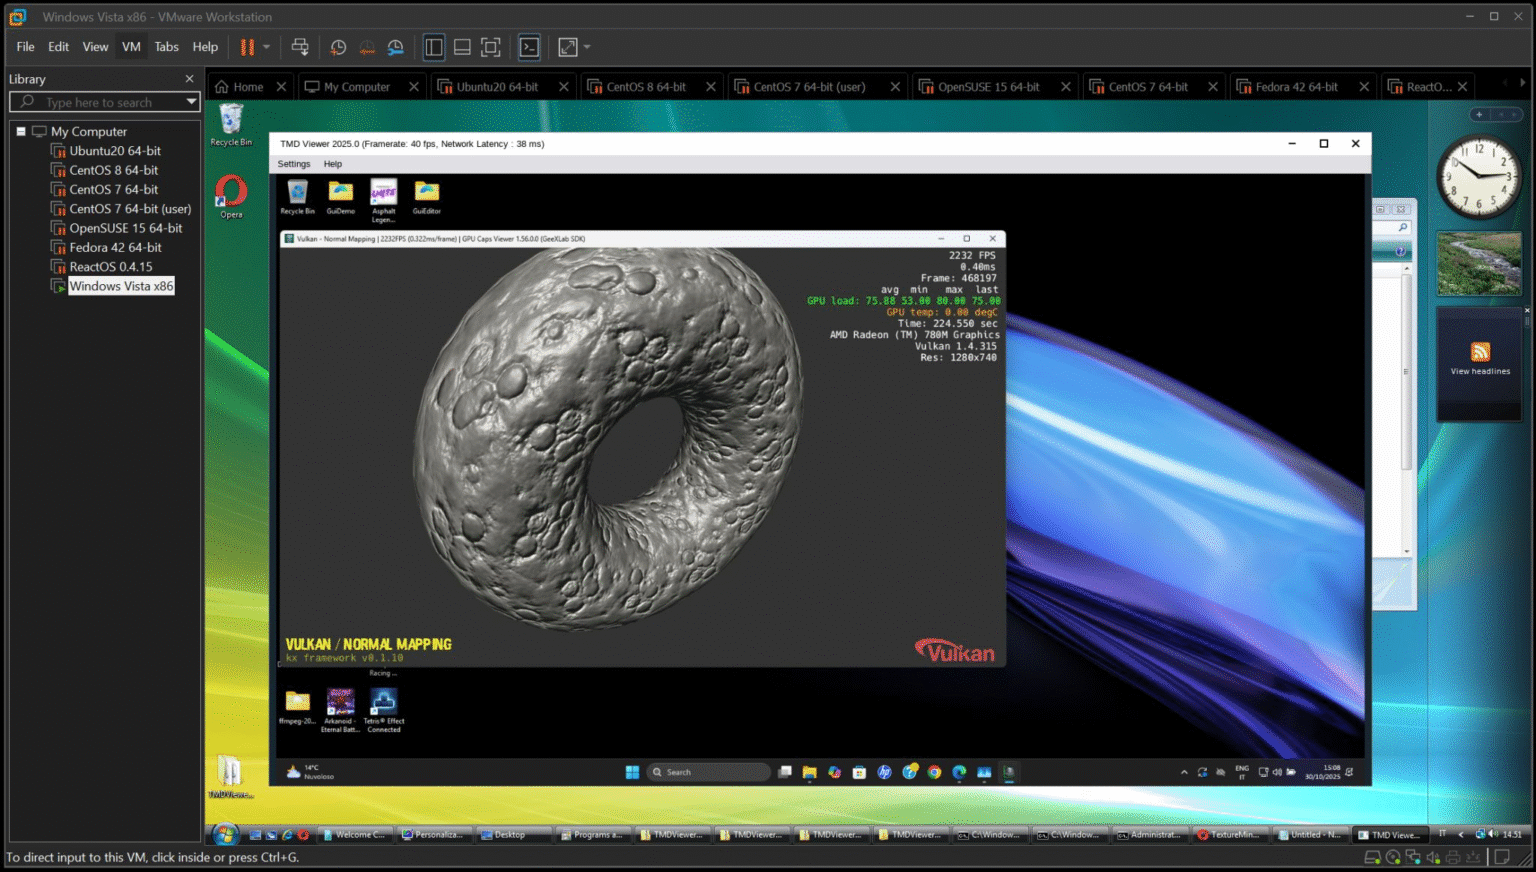Click the Welcome C... Vista taskbar button
The image size is (1536, 872).
tap(354, 834)
